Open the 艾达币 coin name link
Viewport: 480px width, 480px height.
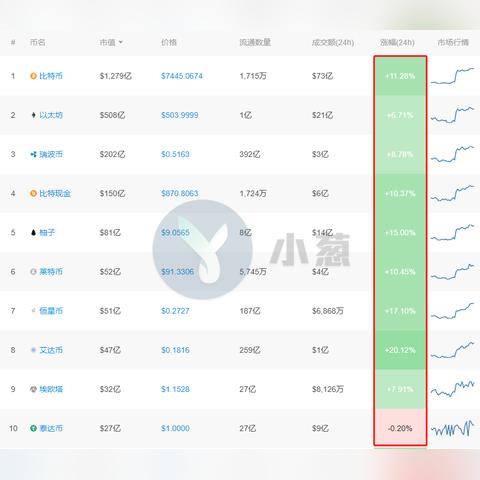pyautogui.click(x=51, y=350)
